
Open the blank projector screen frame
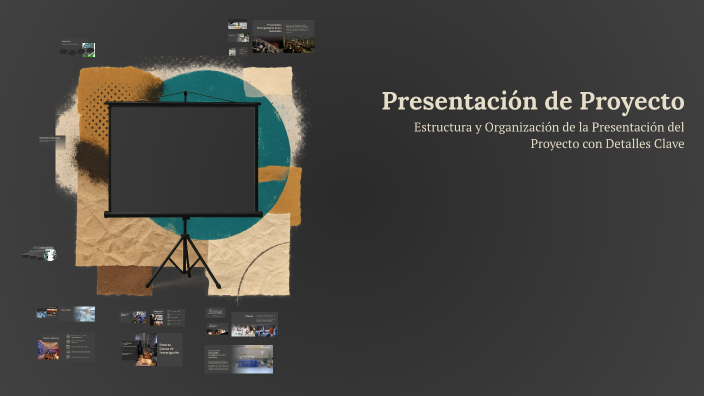(183, 159)
